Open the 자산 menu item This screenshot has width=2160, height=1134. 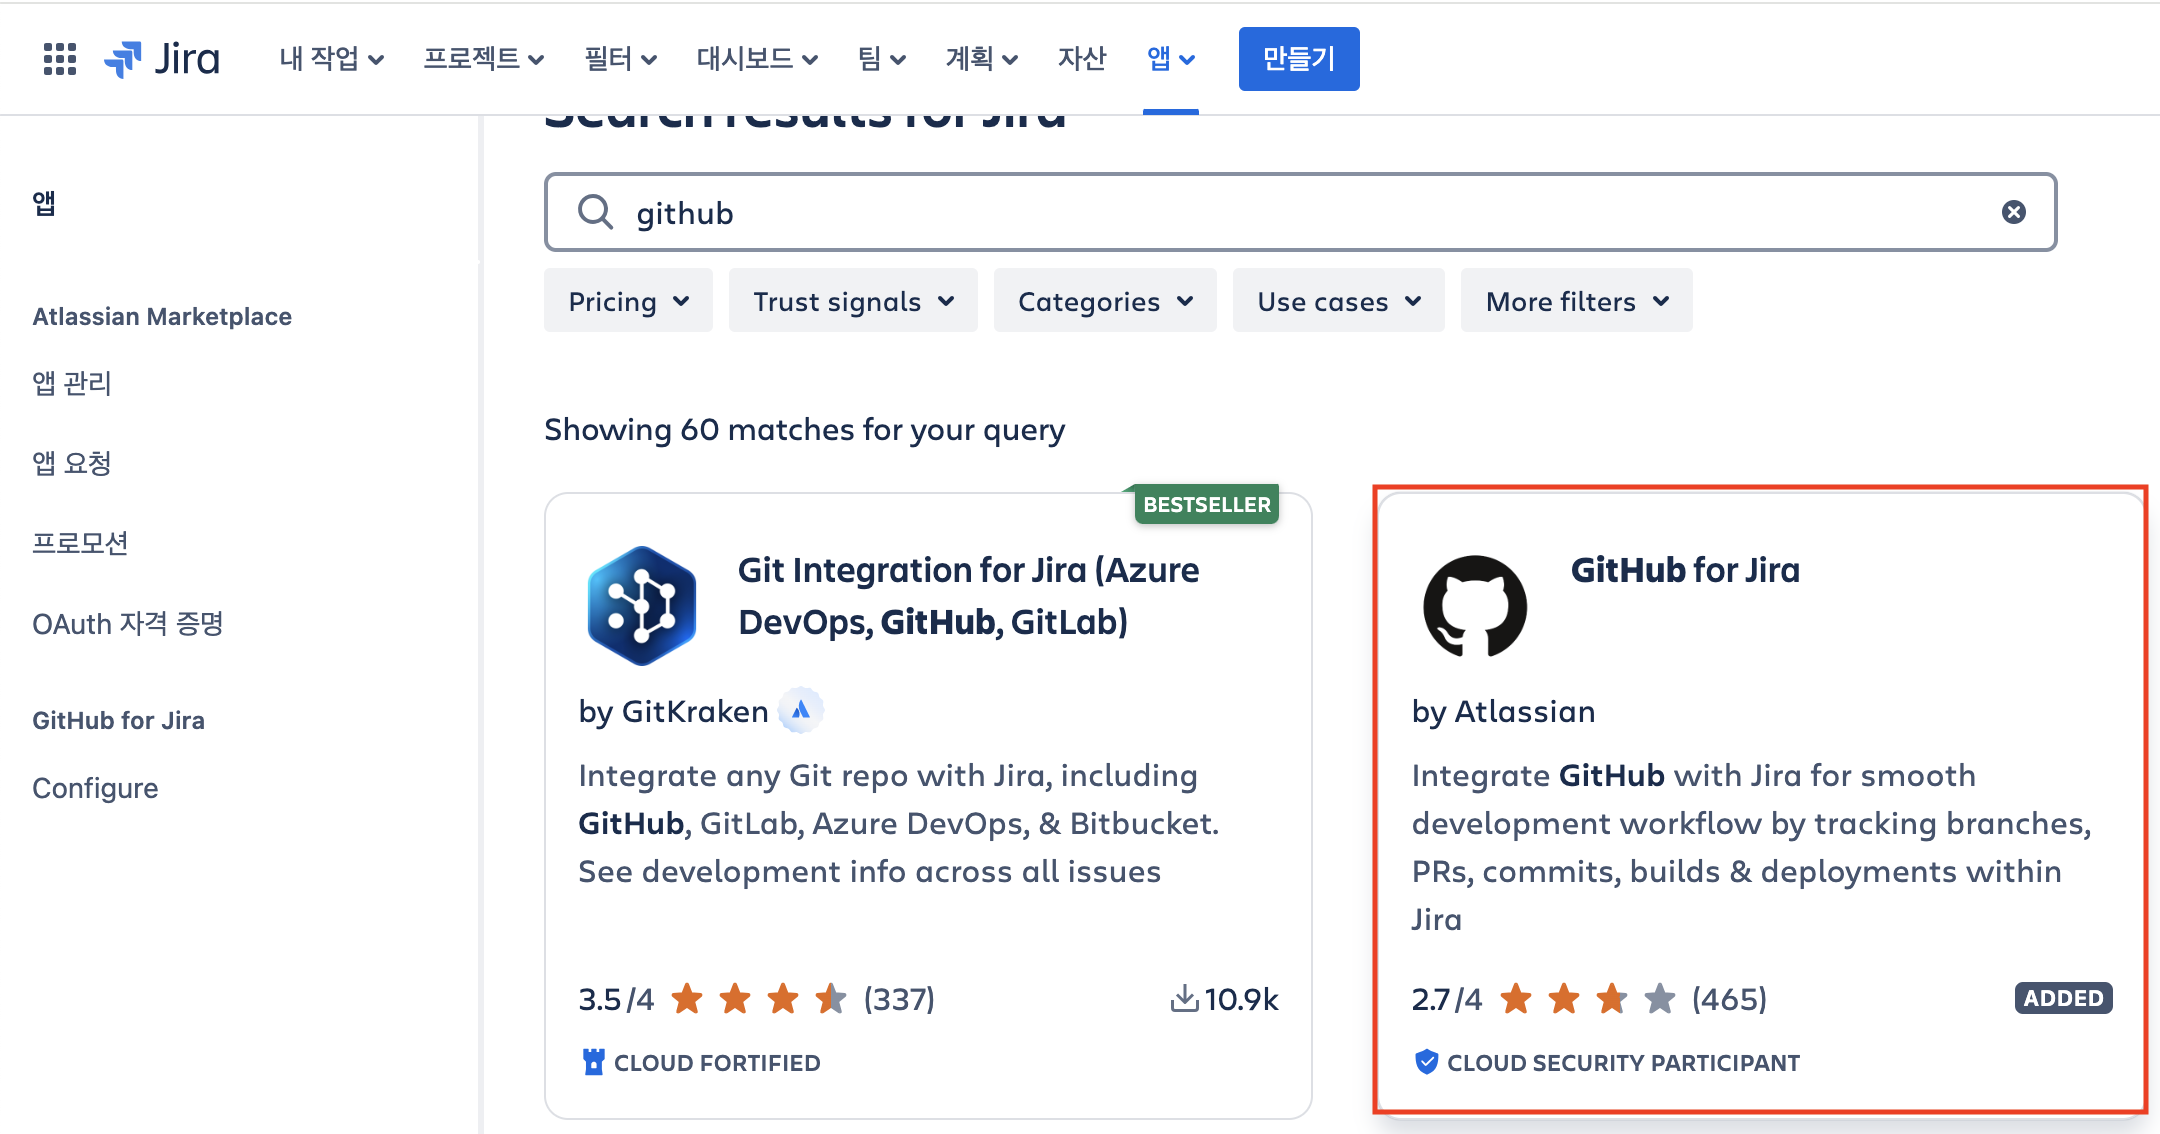coord(1082,59)
